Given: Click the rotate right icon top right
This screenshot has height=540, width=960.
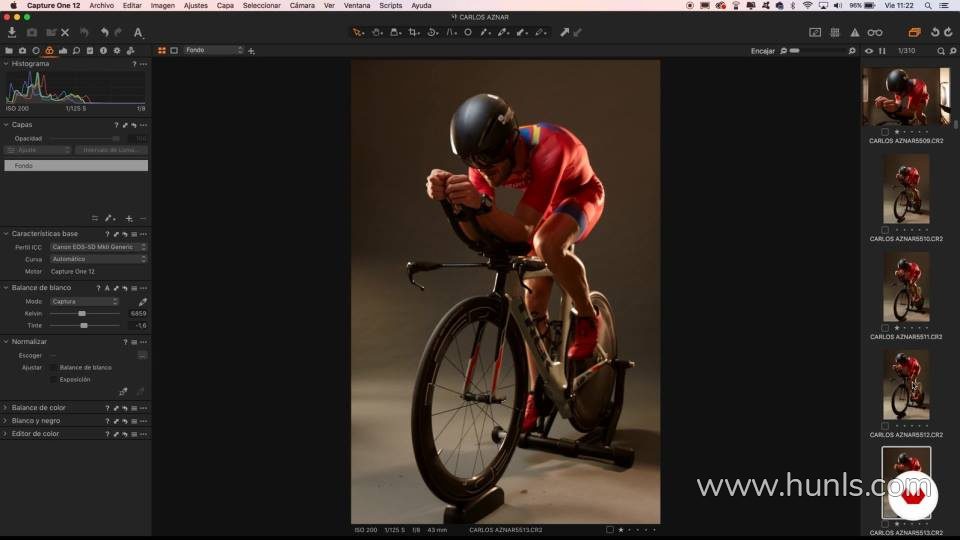Looking at the screenshot, I should [948, 32].
